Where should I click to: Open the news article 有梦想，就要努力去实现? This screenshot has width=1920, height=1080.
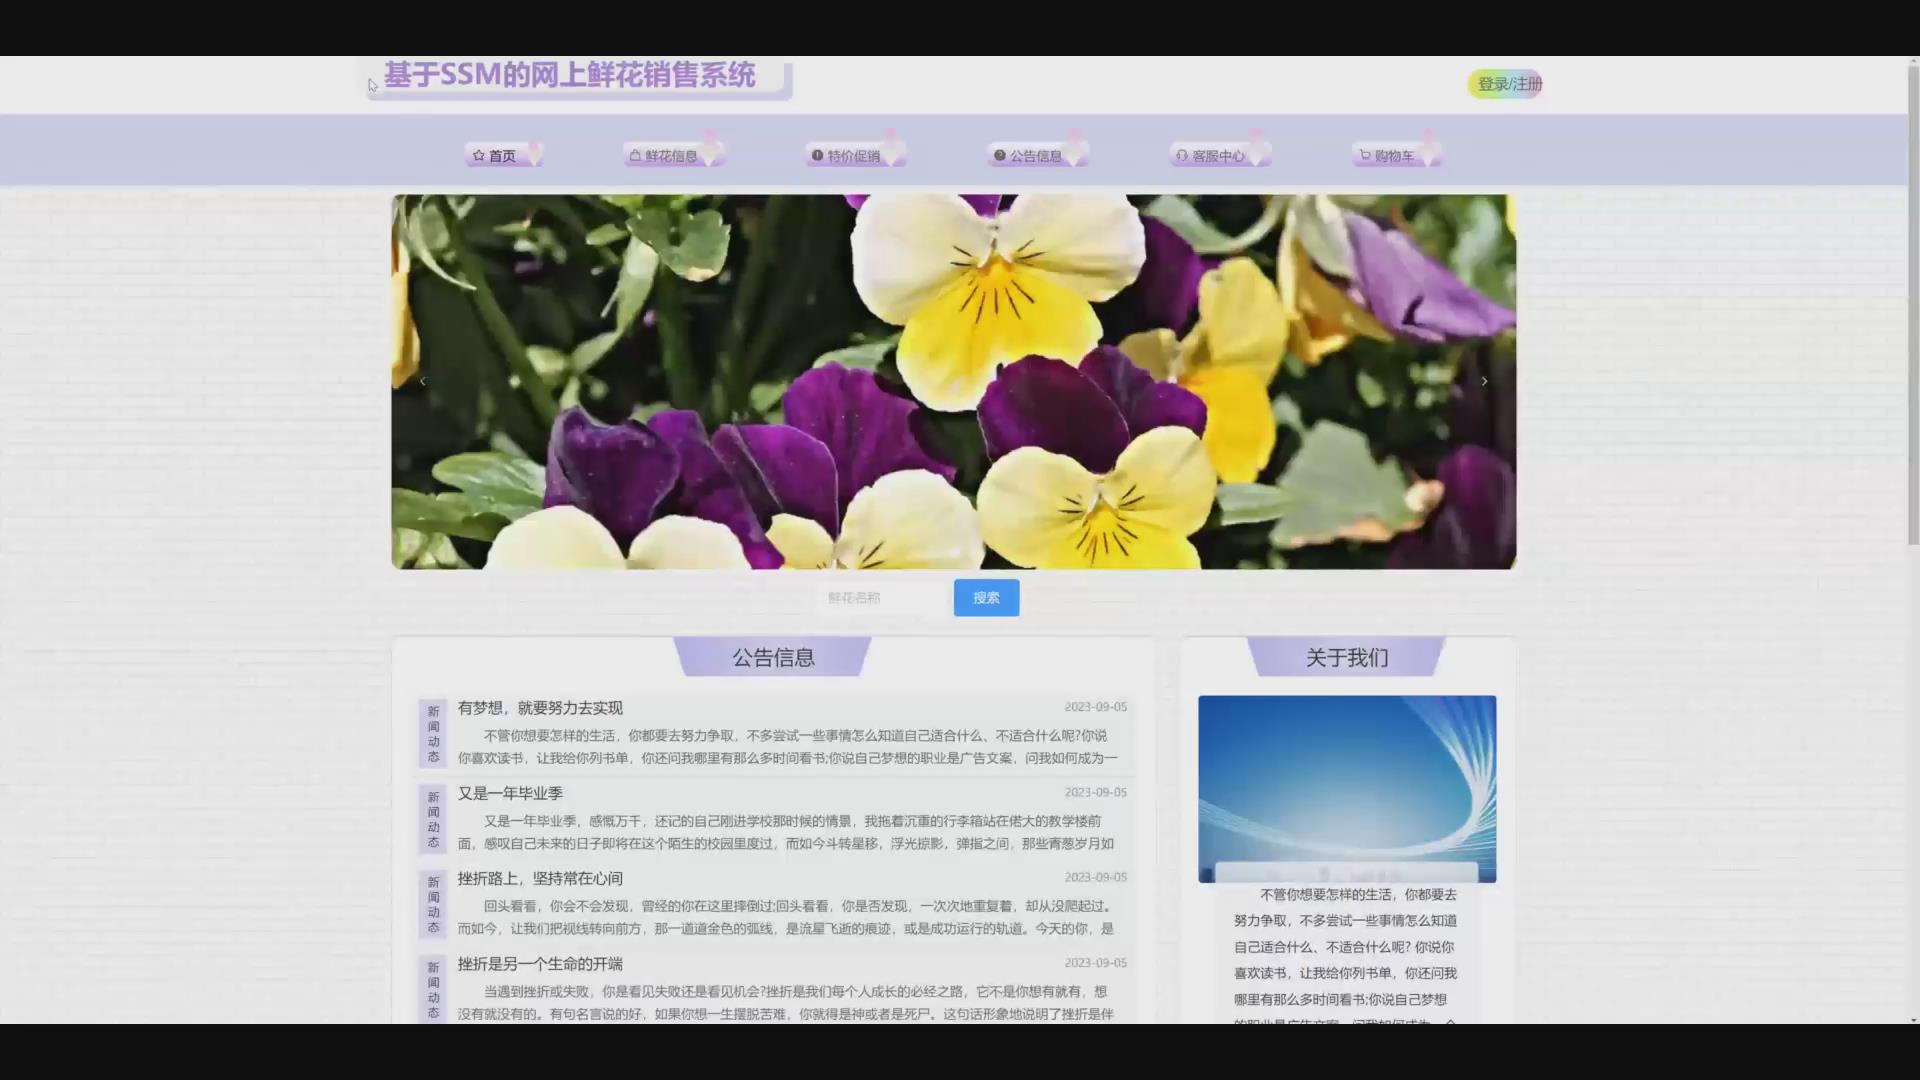pyautogui.click(x=540, y=708)
